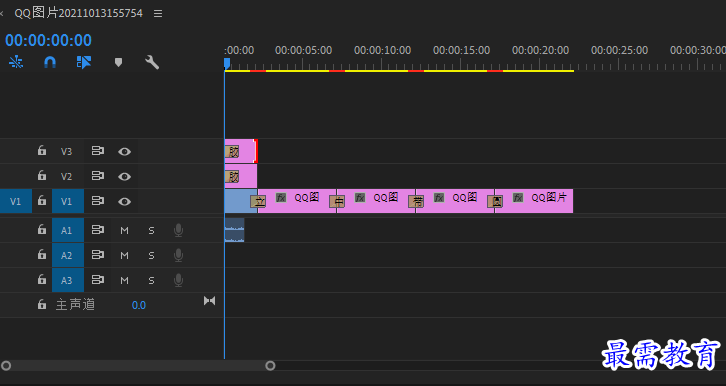Viewport: 726px width, 386px height.
Task: Toggle the A3 track target button
Action: click(x=68, y=280)
